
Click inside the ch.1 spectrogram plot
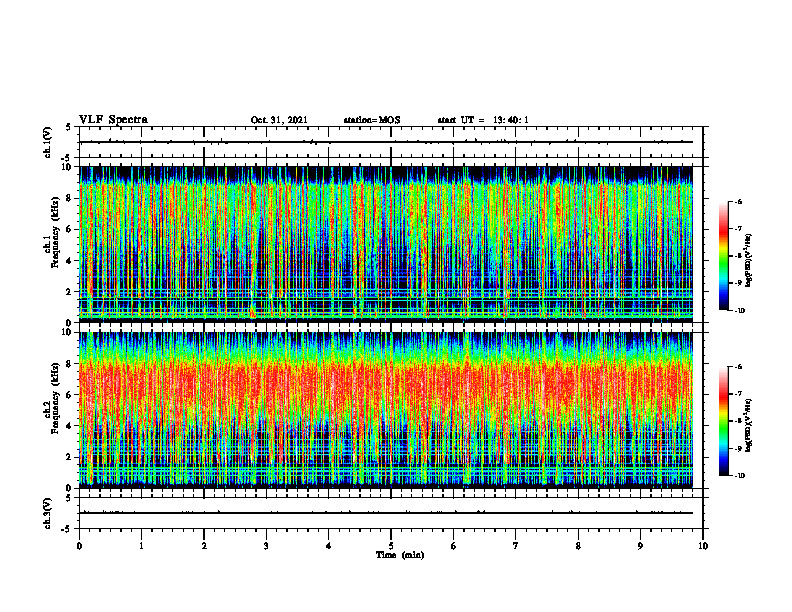pyautogui.click(x=386, y=244)
